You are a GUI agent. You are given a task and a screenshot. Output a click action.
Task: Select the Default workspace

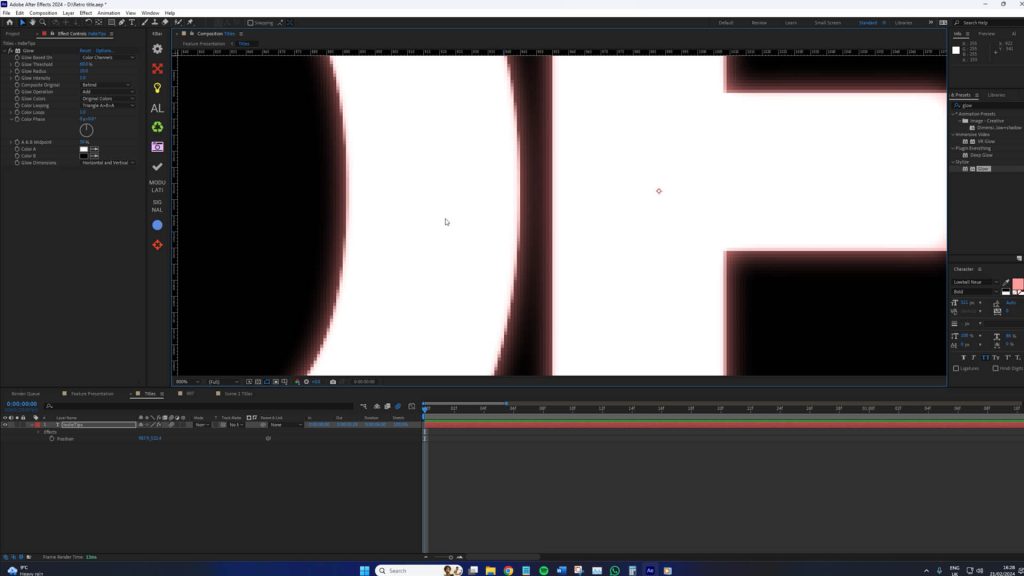tap(726, 23)
